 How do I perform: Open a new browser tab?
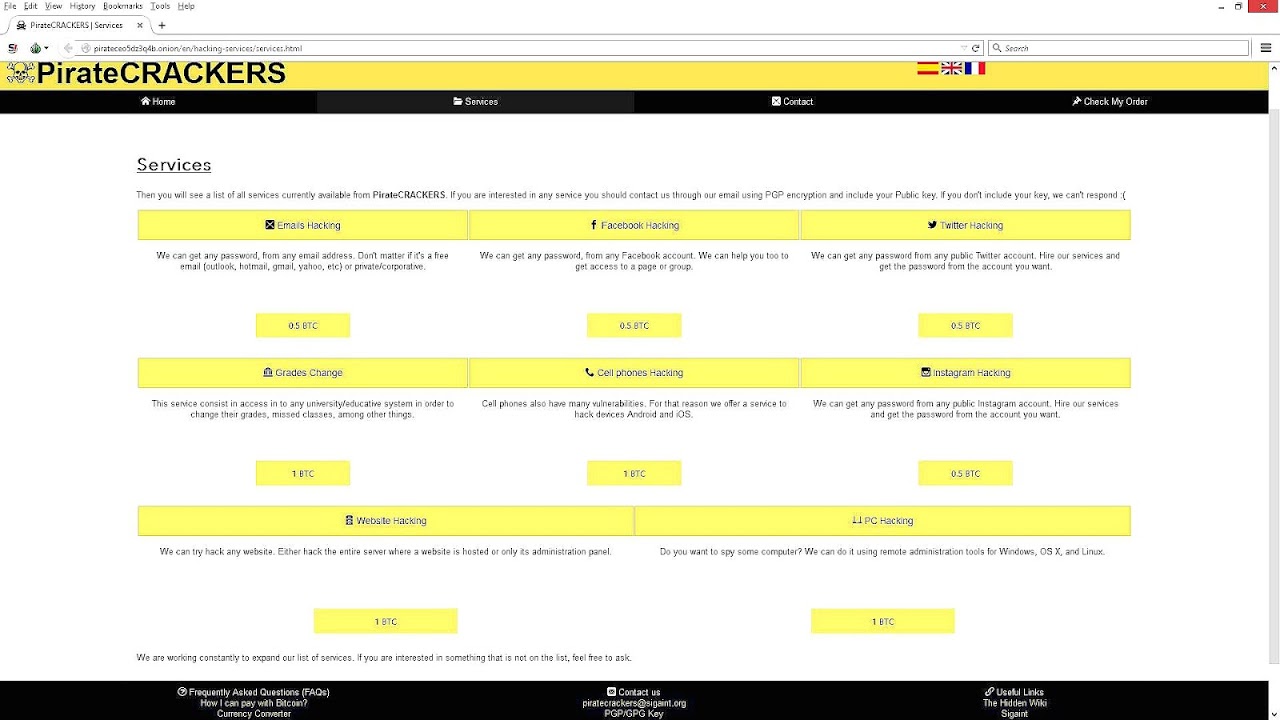(162, 25)
